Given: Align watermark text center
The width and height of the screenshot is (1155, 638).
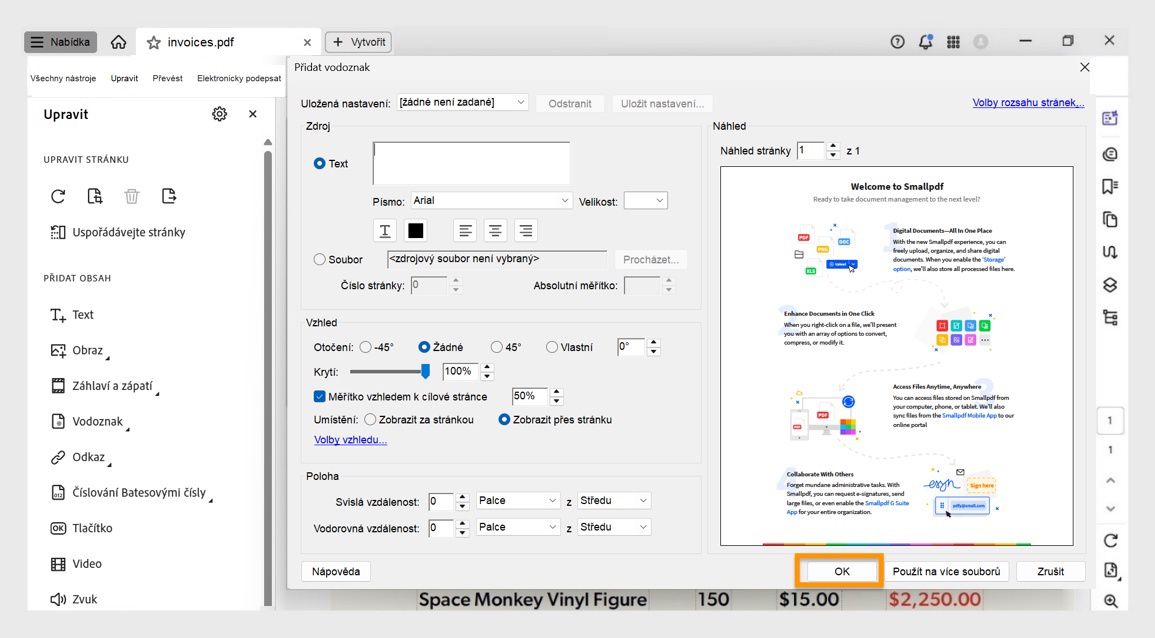Looking at the screenshot, I should [495, 231].
